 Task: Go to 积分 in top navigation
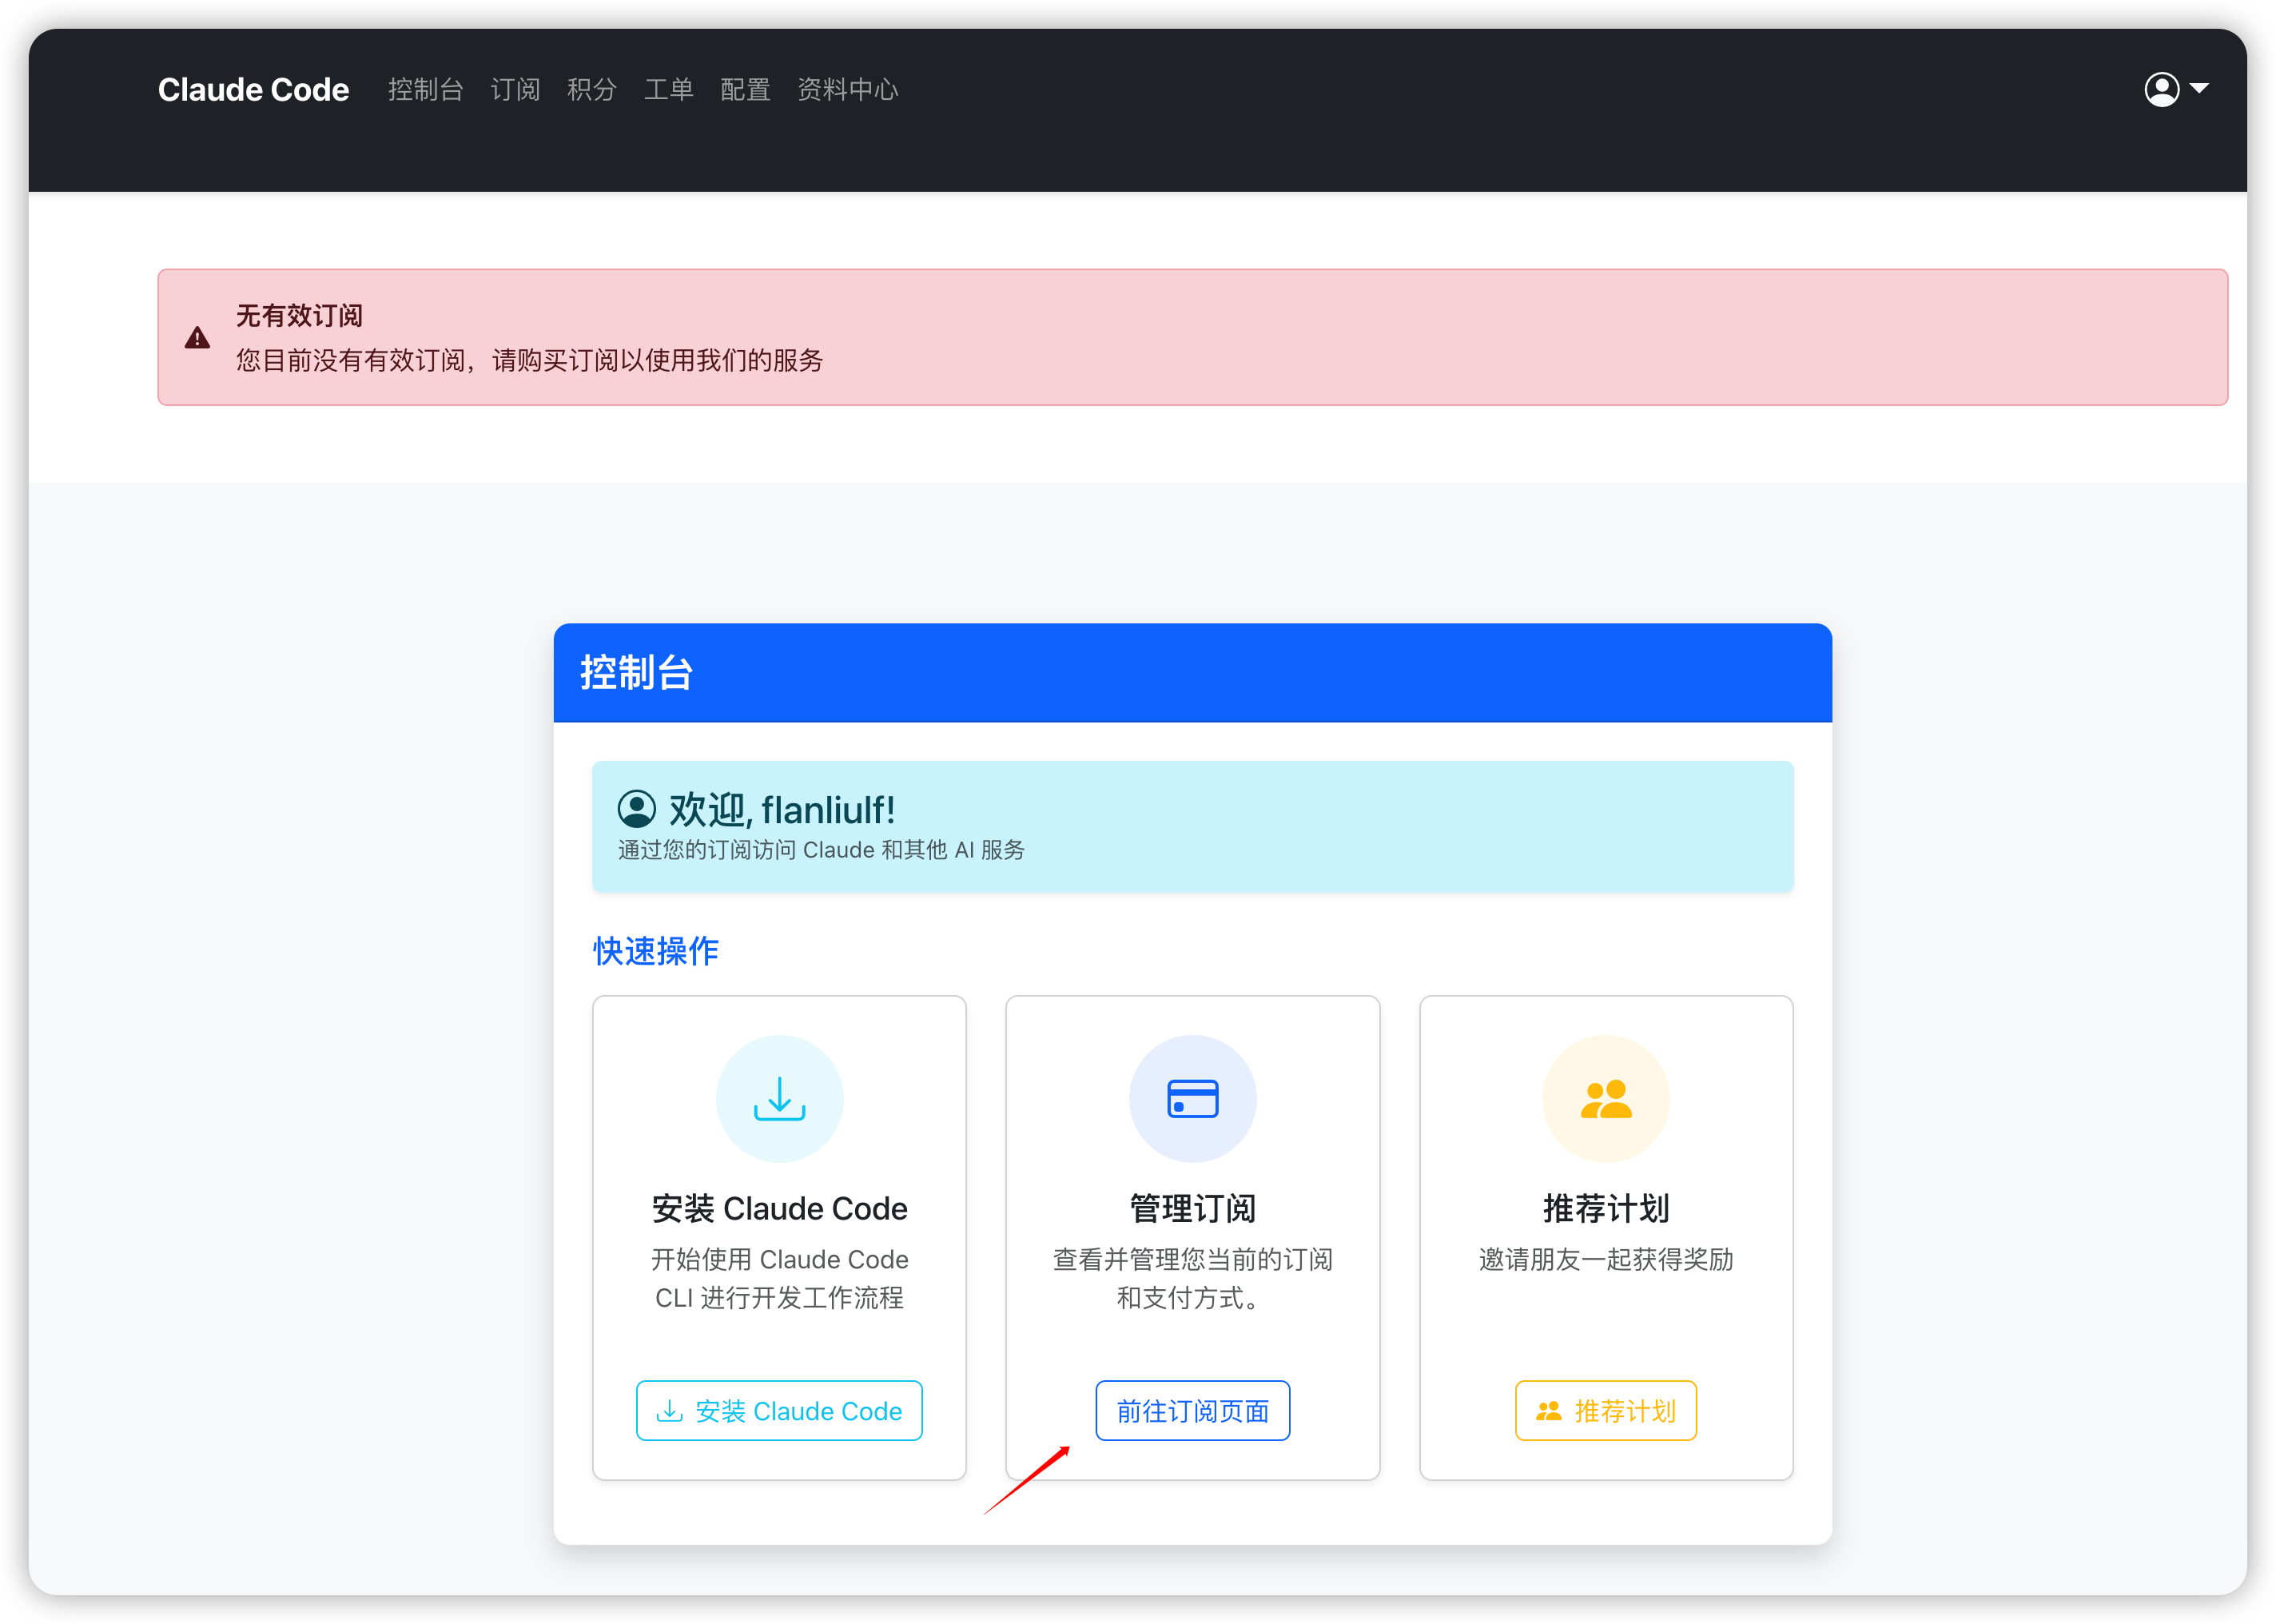point(591,90)
